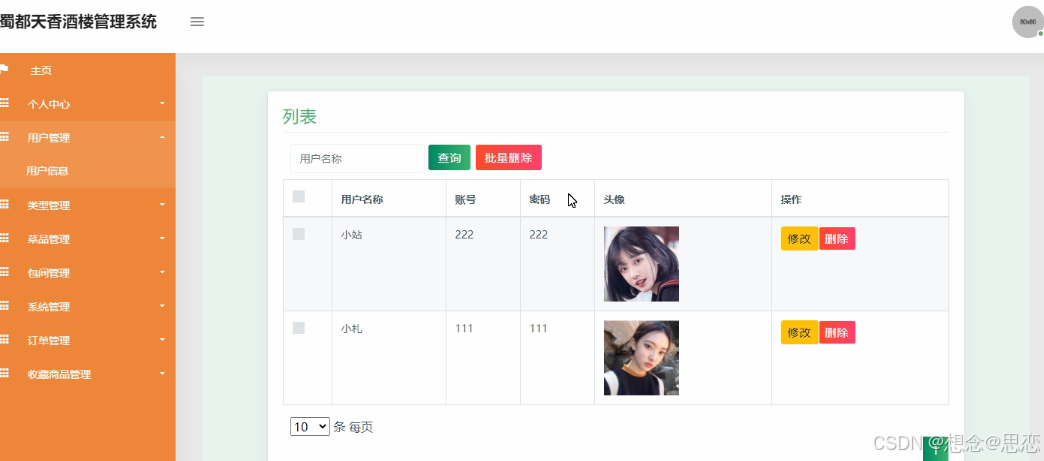Click the 用户名称 column header
Viewport: 1044px width, 461px height.
(362, 199)
